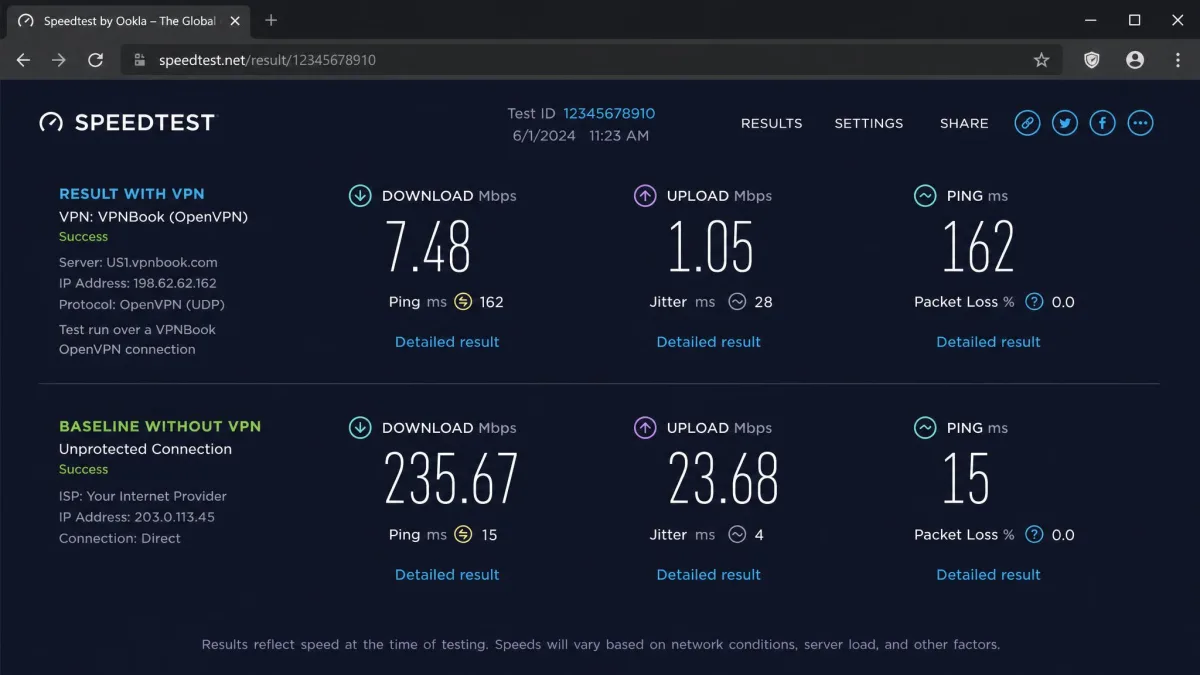Click upload arrow icon in VPN result
This screenshot has width=1200, height=675.
click(645, 196)
